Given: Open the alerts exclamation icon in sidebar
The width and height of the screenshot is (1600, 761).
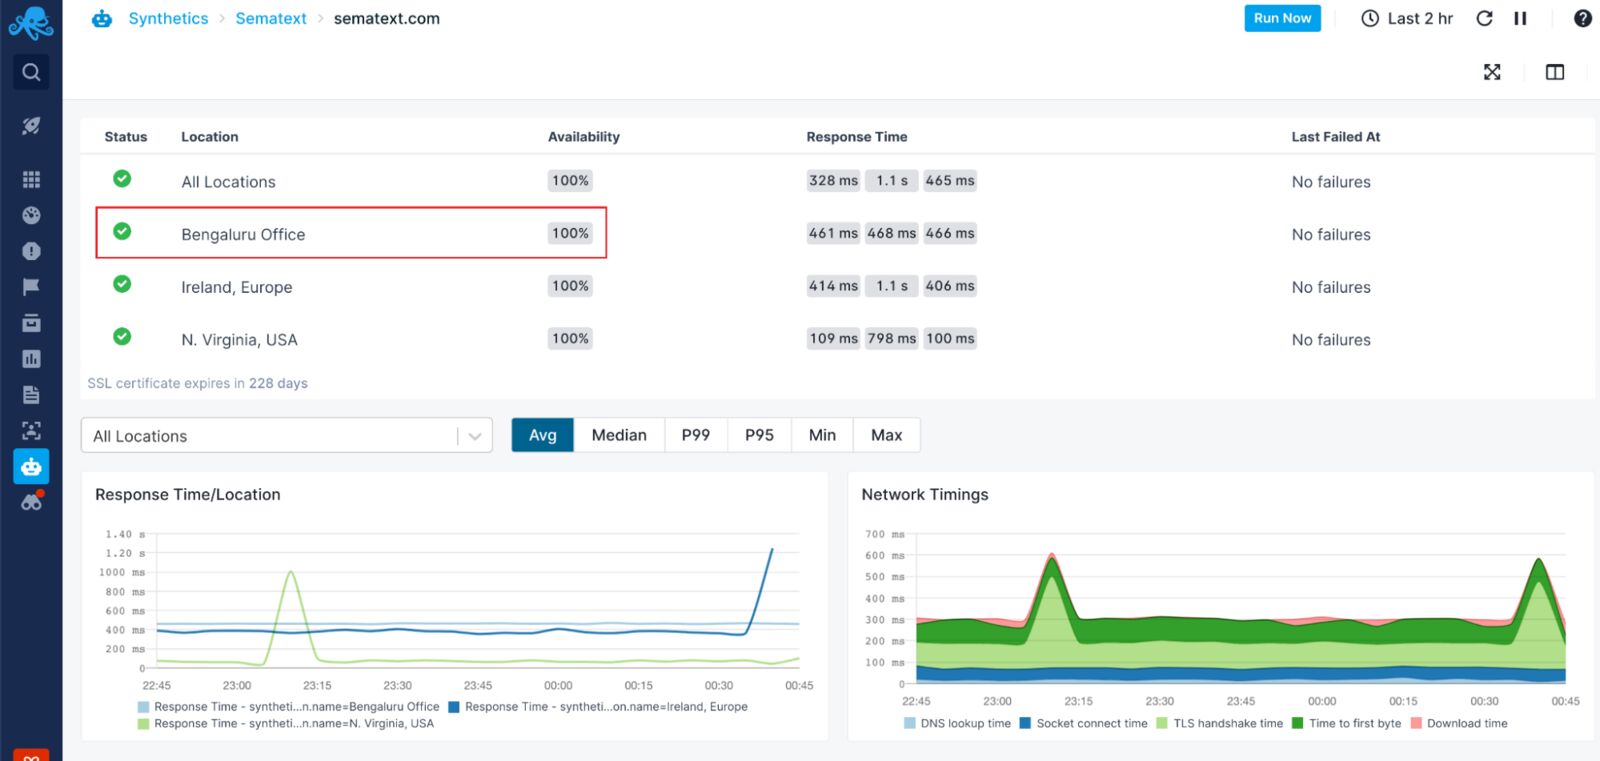Looking at the screenshot, I should (31, 251).
